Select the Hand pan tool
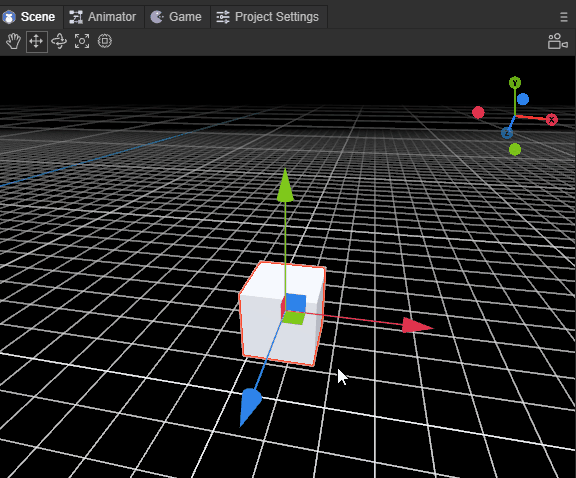Screen dimensions: 576x478 tap(13, 41)
